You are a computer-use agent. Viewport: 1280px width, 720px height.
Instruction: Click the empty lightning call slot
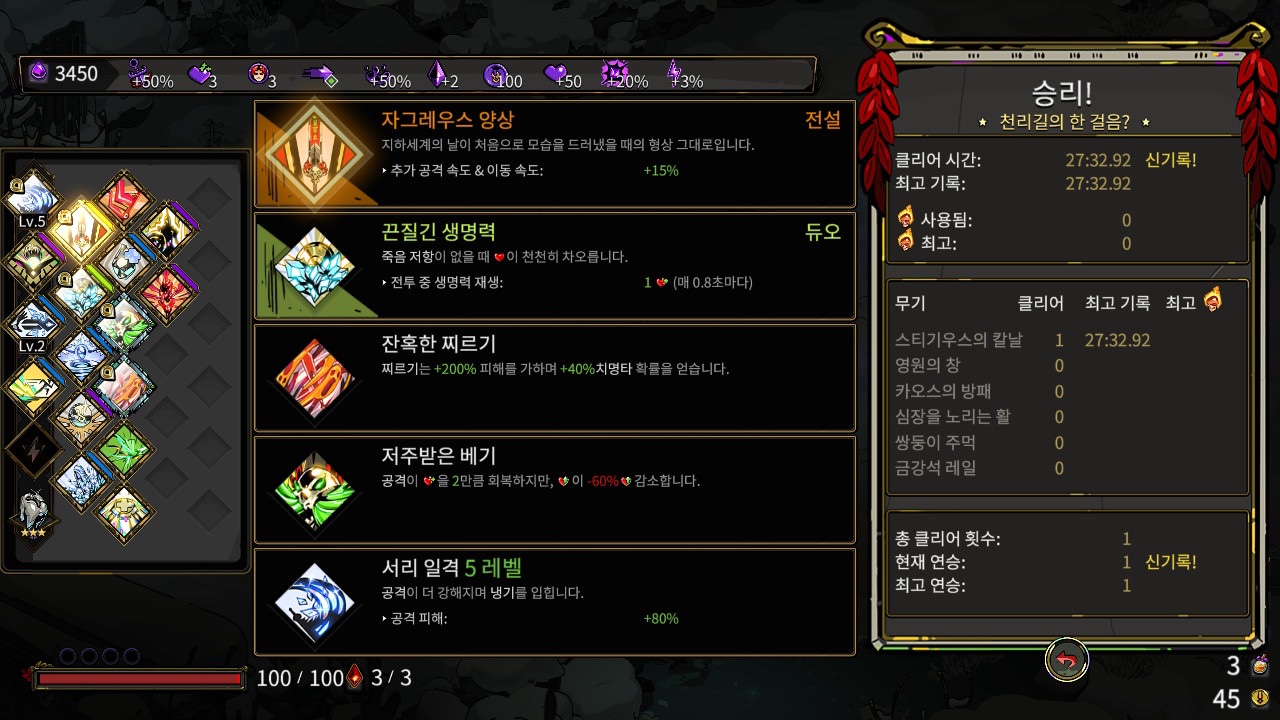(33, 450)
